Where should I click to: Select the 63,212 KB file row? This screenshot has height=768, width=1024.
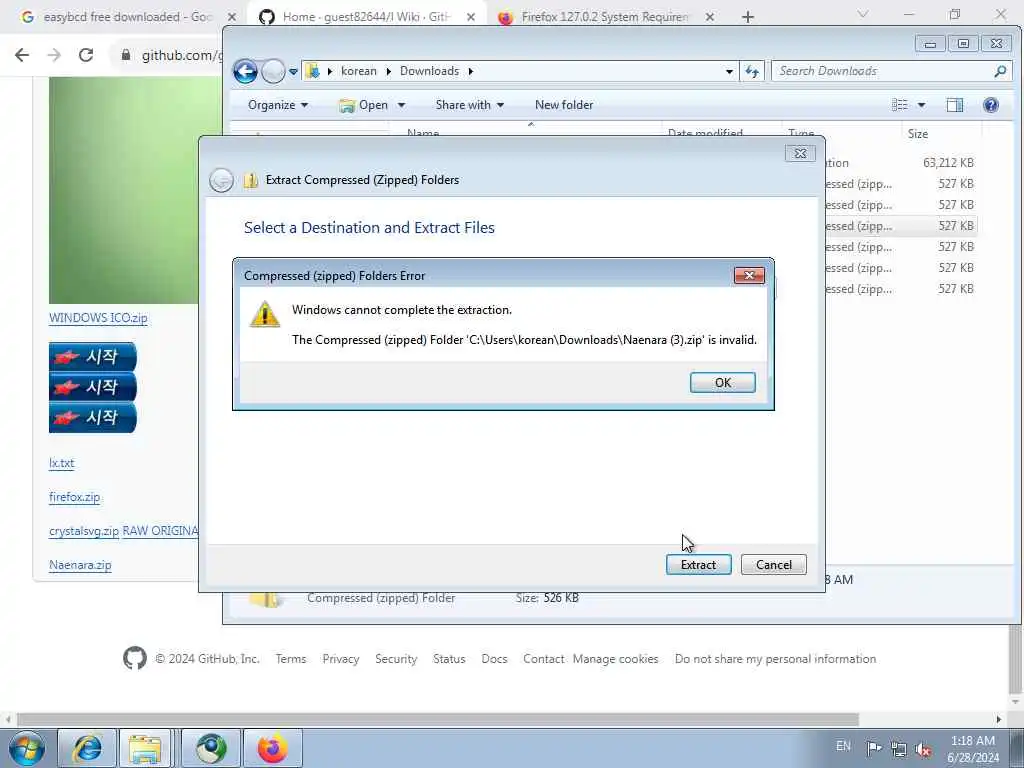coord(901,163)
